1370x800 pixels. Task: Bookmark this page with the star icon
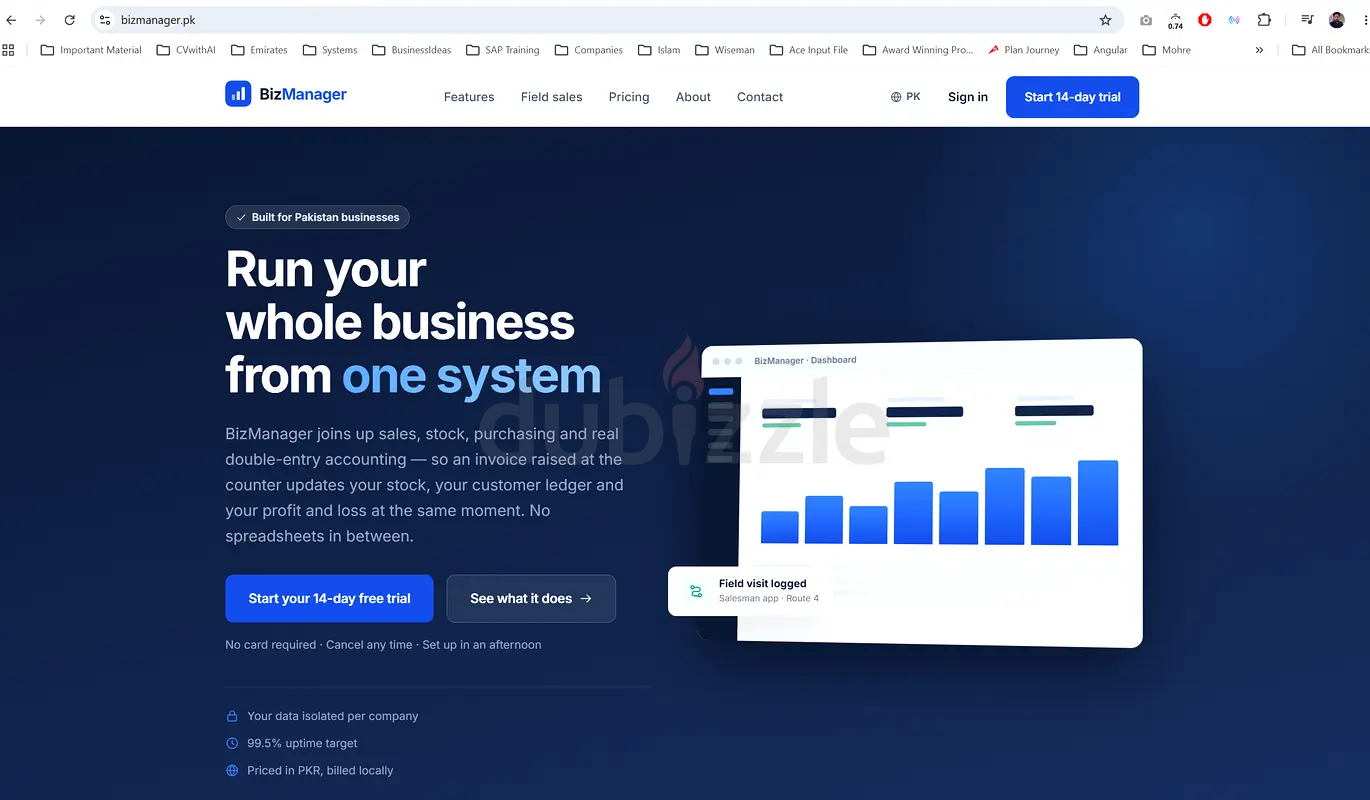pos(1105,20)
